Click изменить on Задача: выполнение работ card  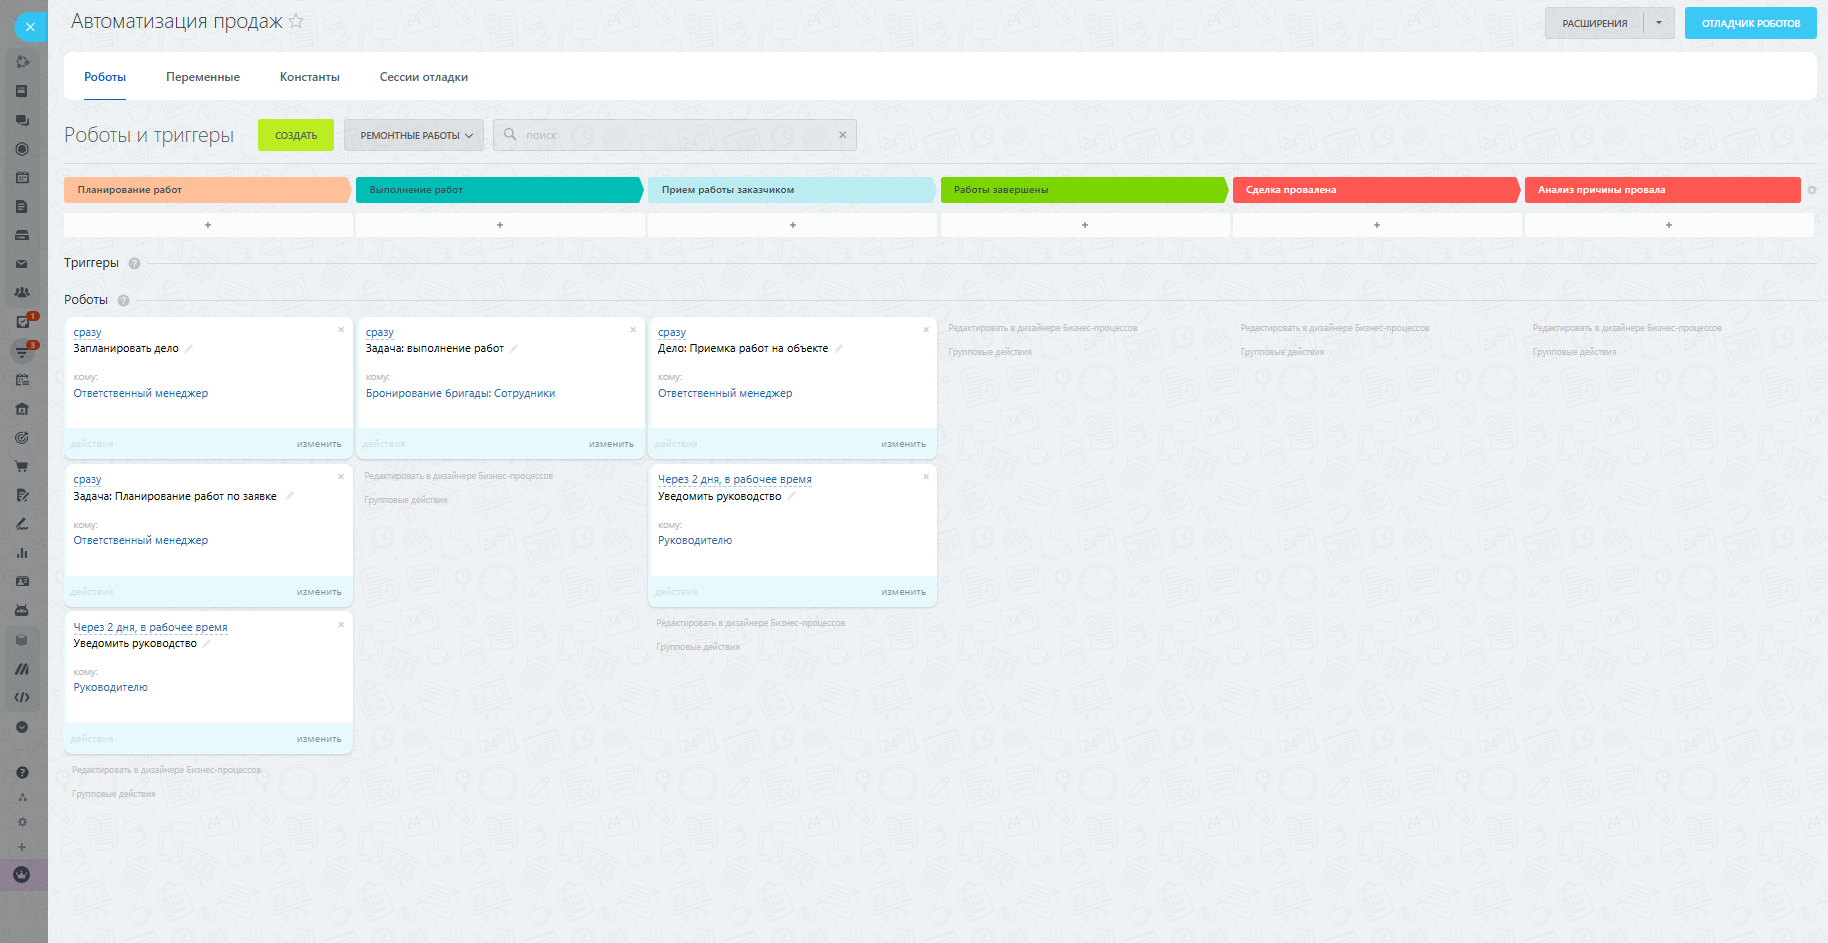[611, 444]
